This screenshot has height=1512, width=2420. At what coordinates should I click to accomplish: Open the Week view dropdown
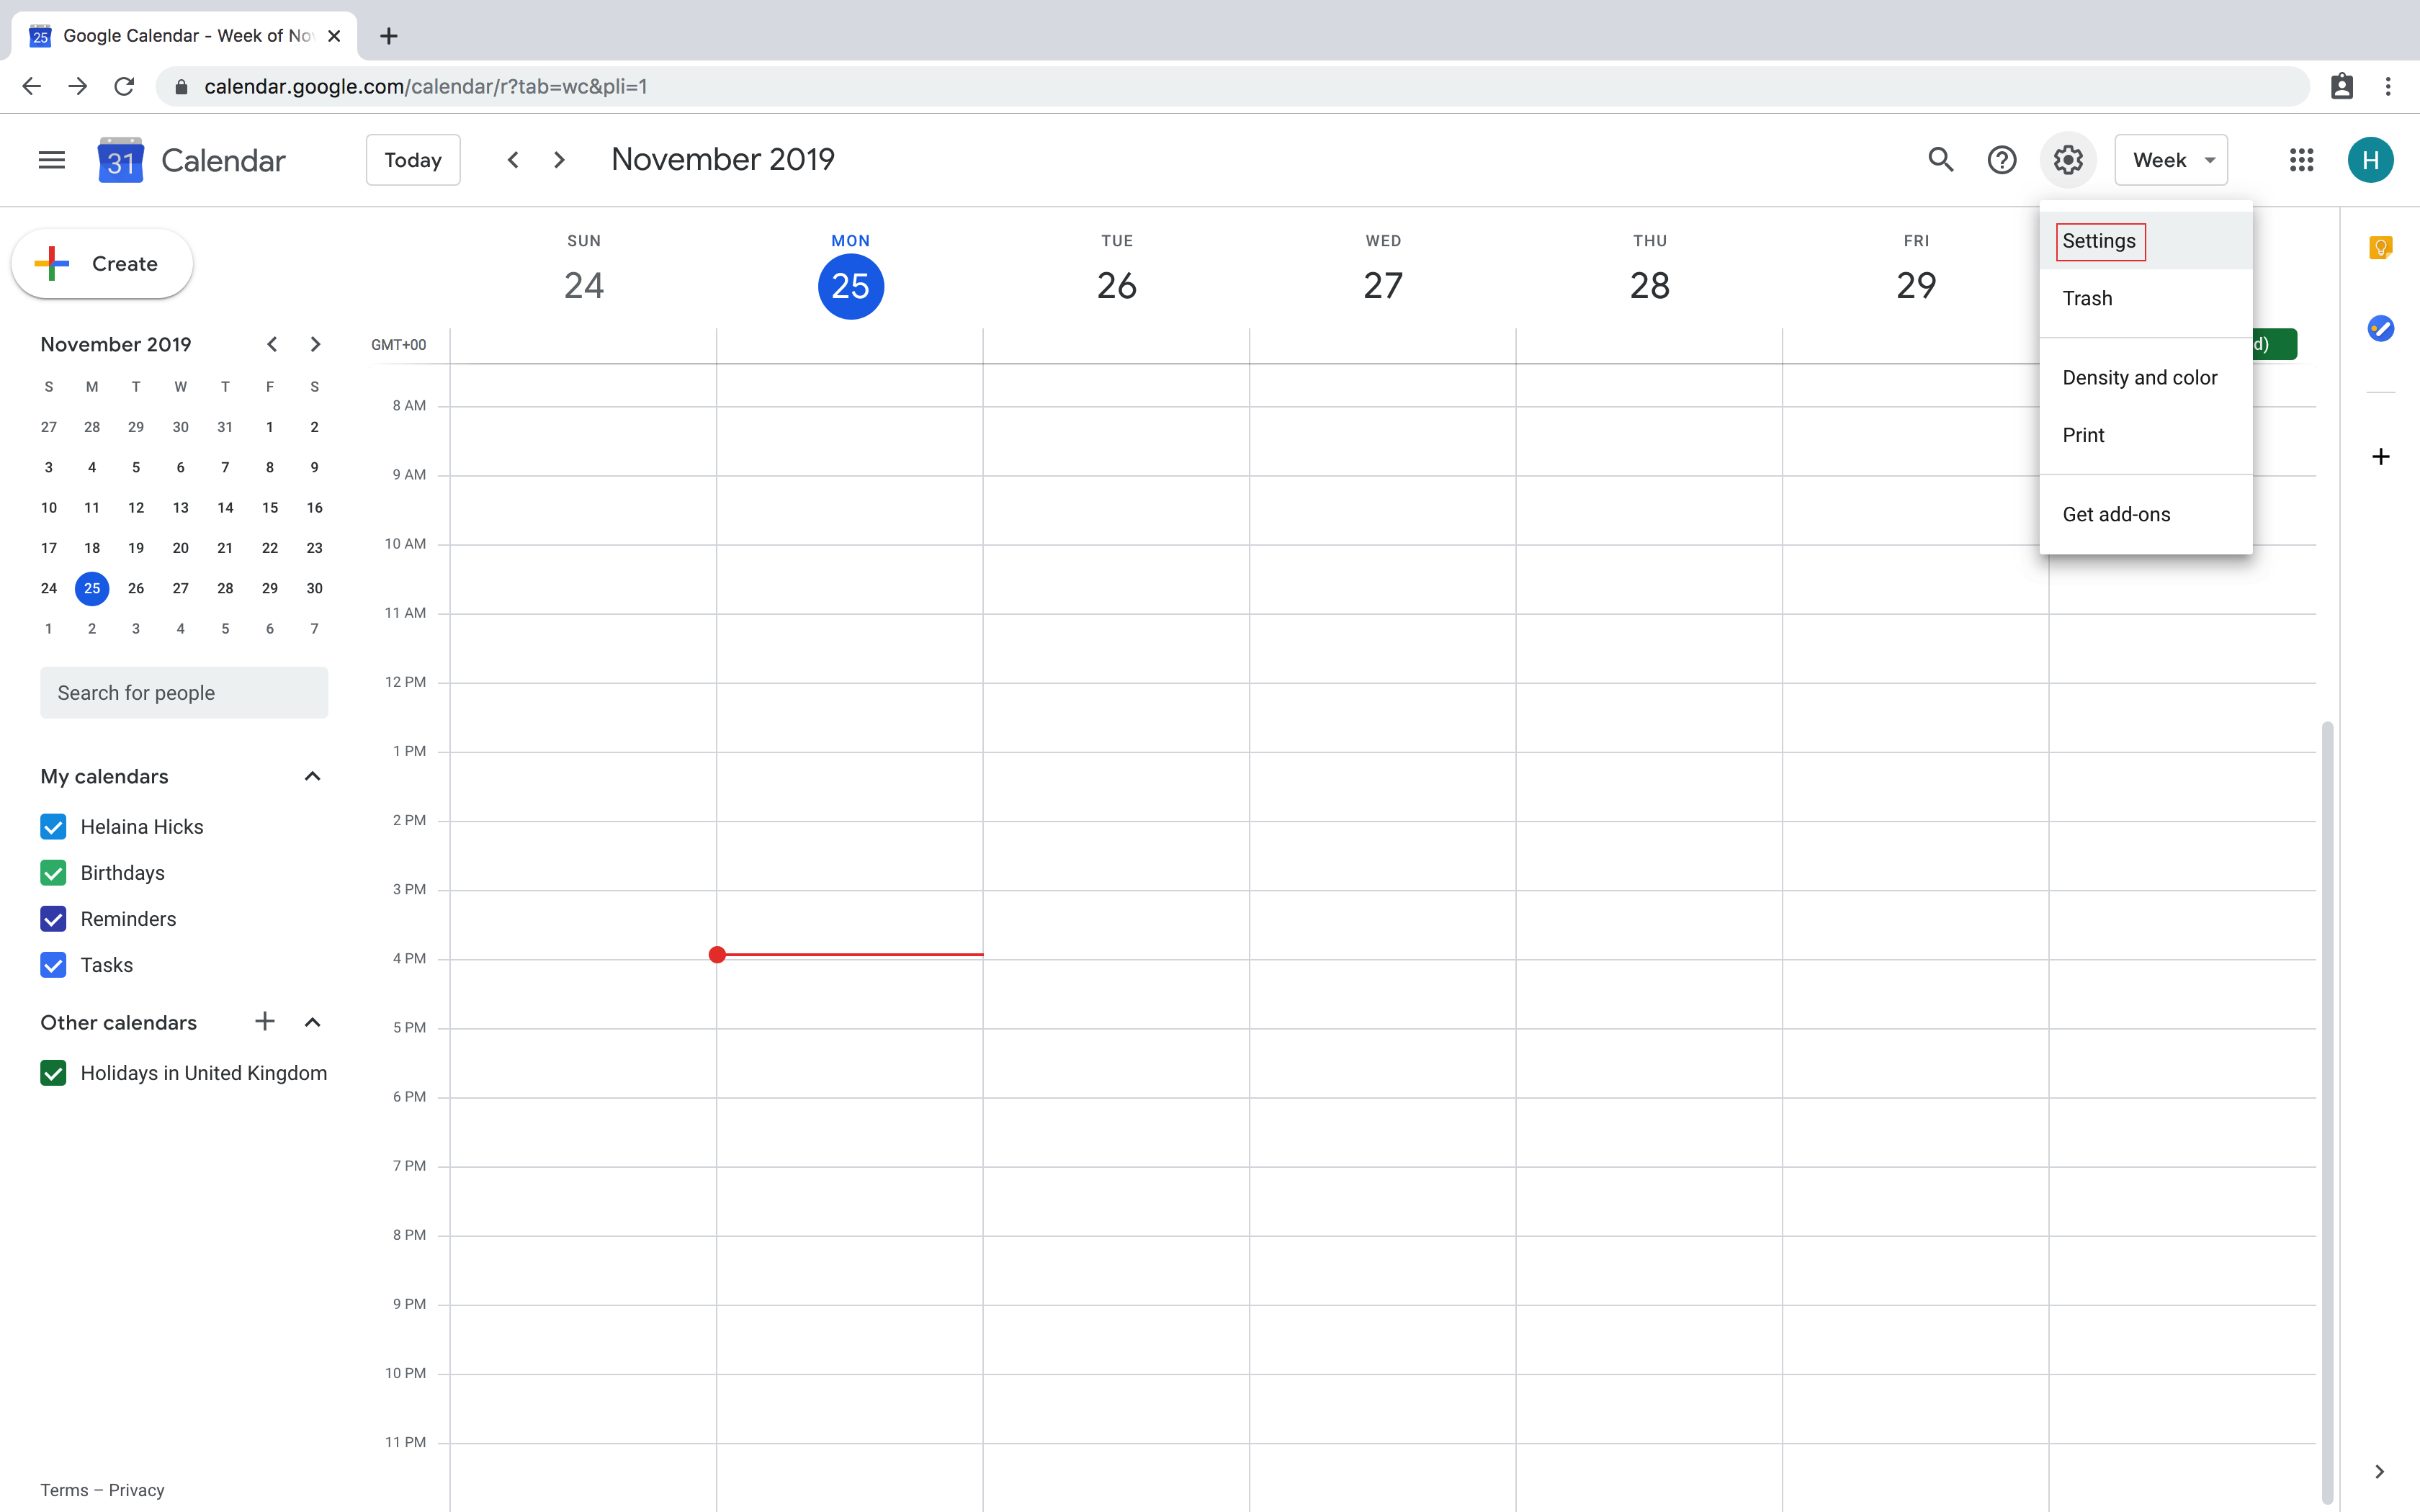click(x=2170, y=160)
